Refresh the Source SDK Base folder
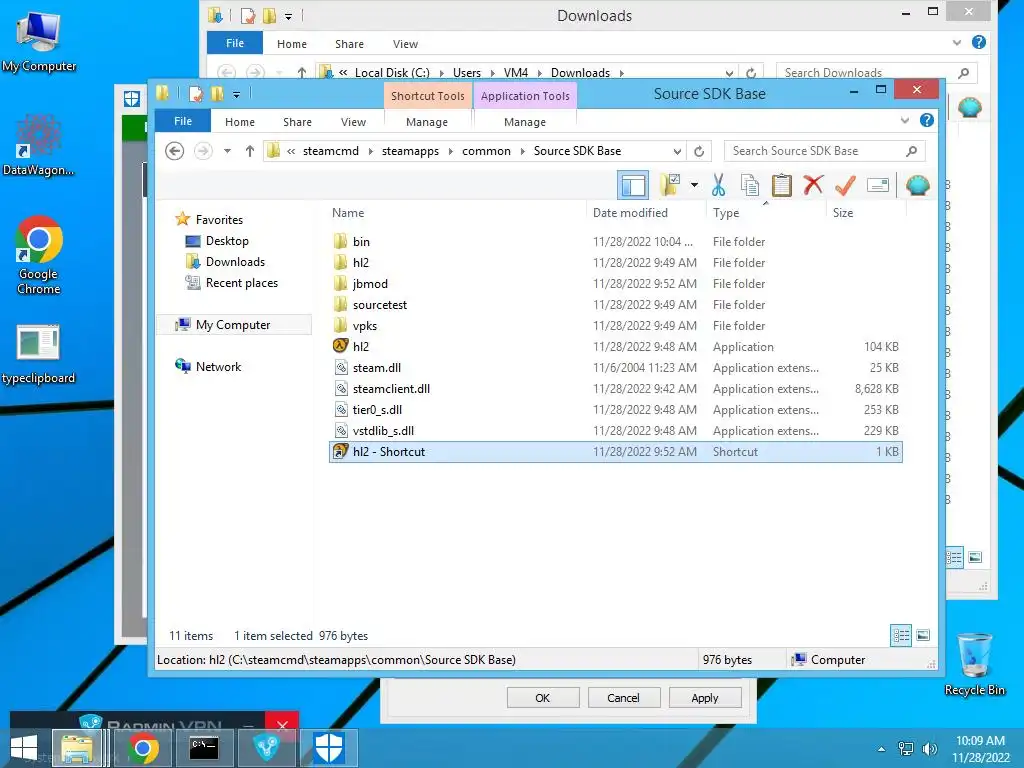The width and height of the screenshot is (1024, 768). click(x=699, y=151)
